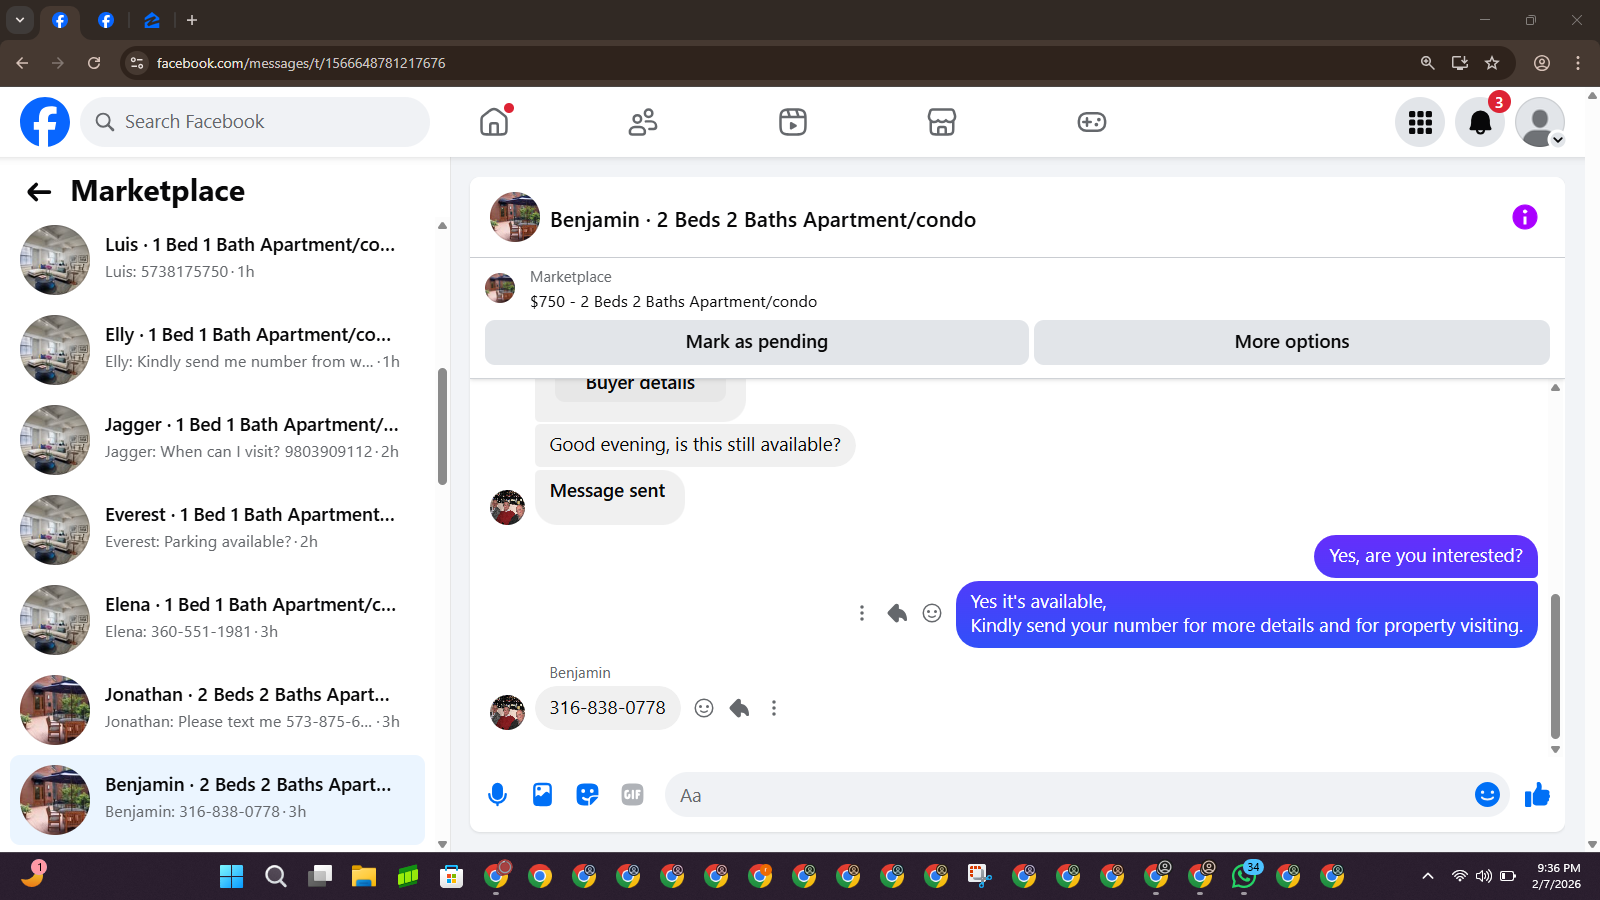
Task: Click the chat messages scrollbar
Action: (1555, 666)
